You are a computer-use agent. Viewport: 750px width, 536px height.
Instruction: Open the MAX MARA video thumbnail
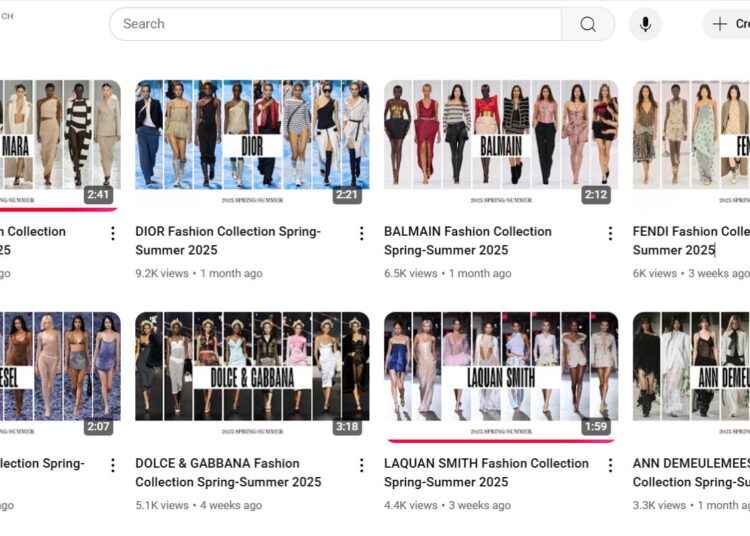coord(60,145)
